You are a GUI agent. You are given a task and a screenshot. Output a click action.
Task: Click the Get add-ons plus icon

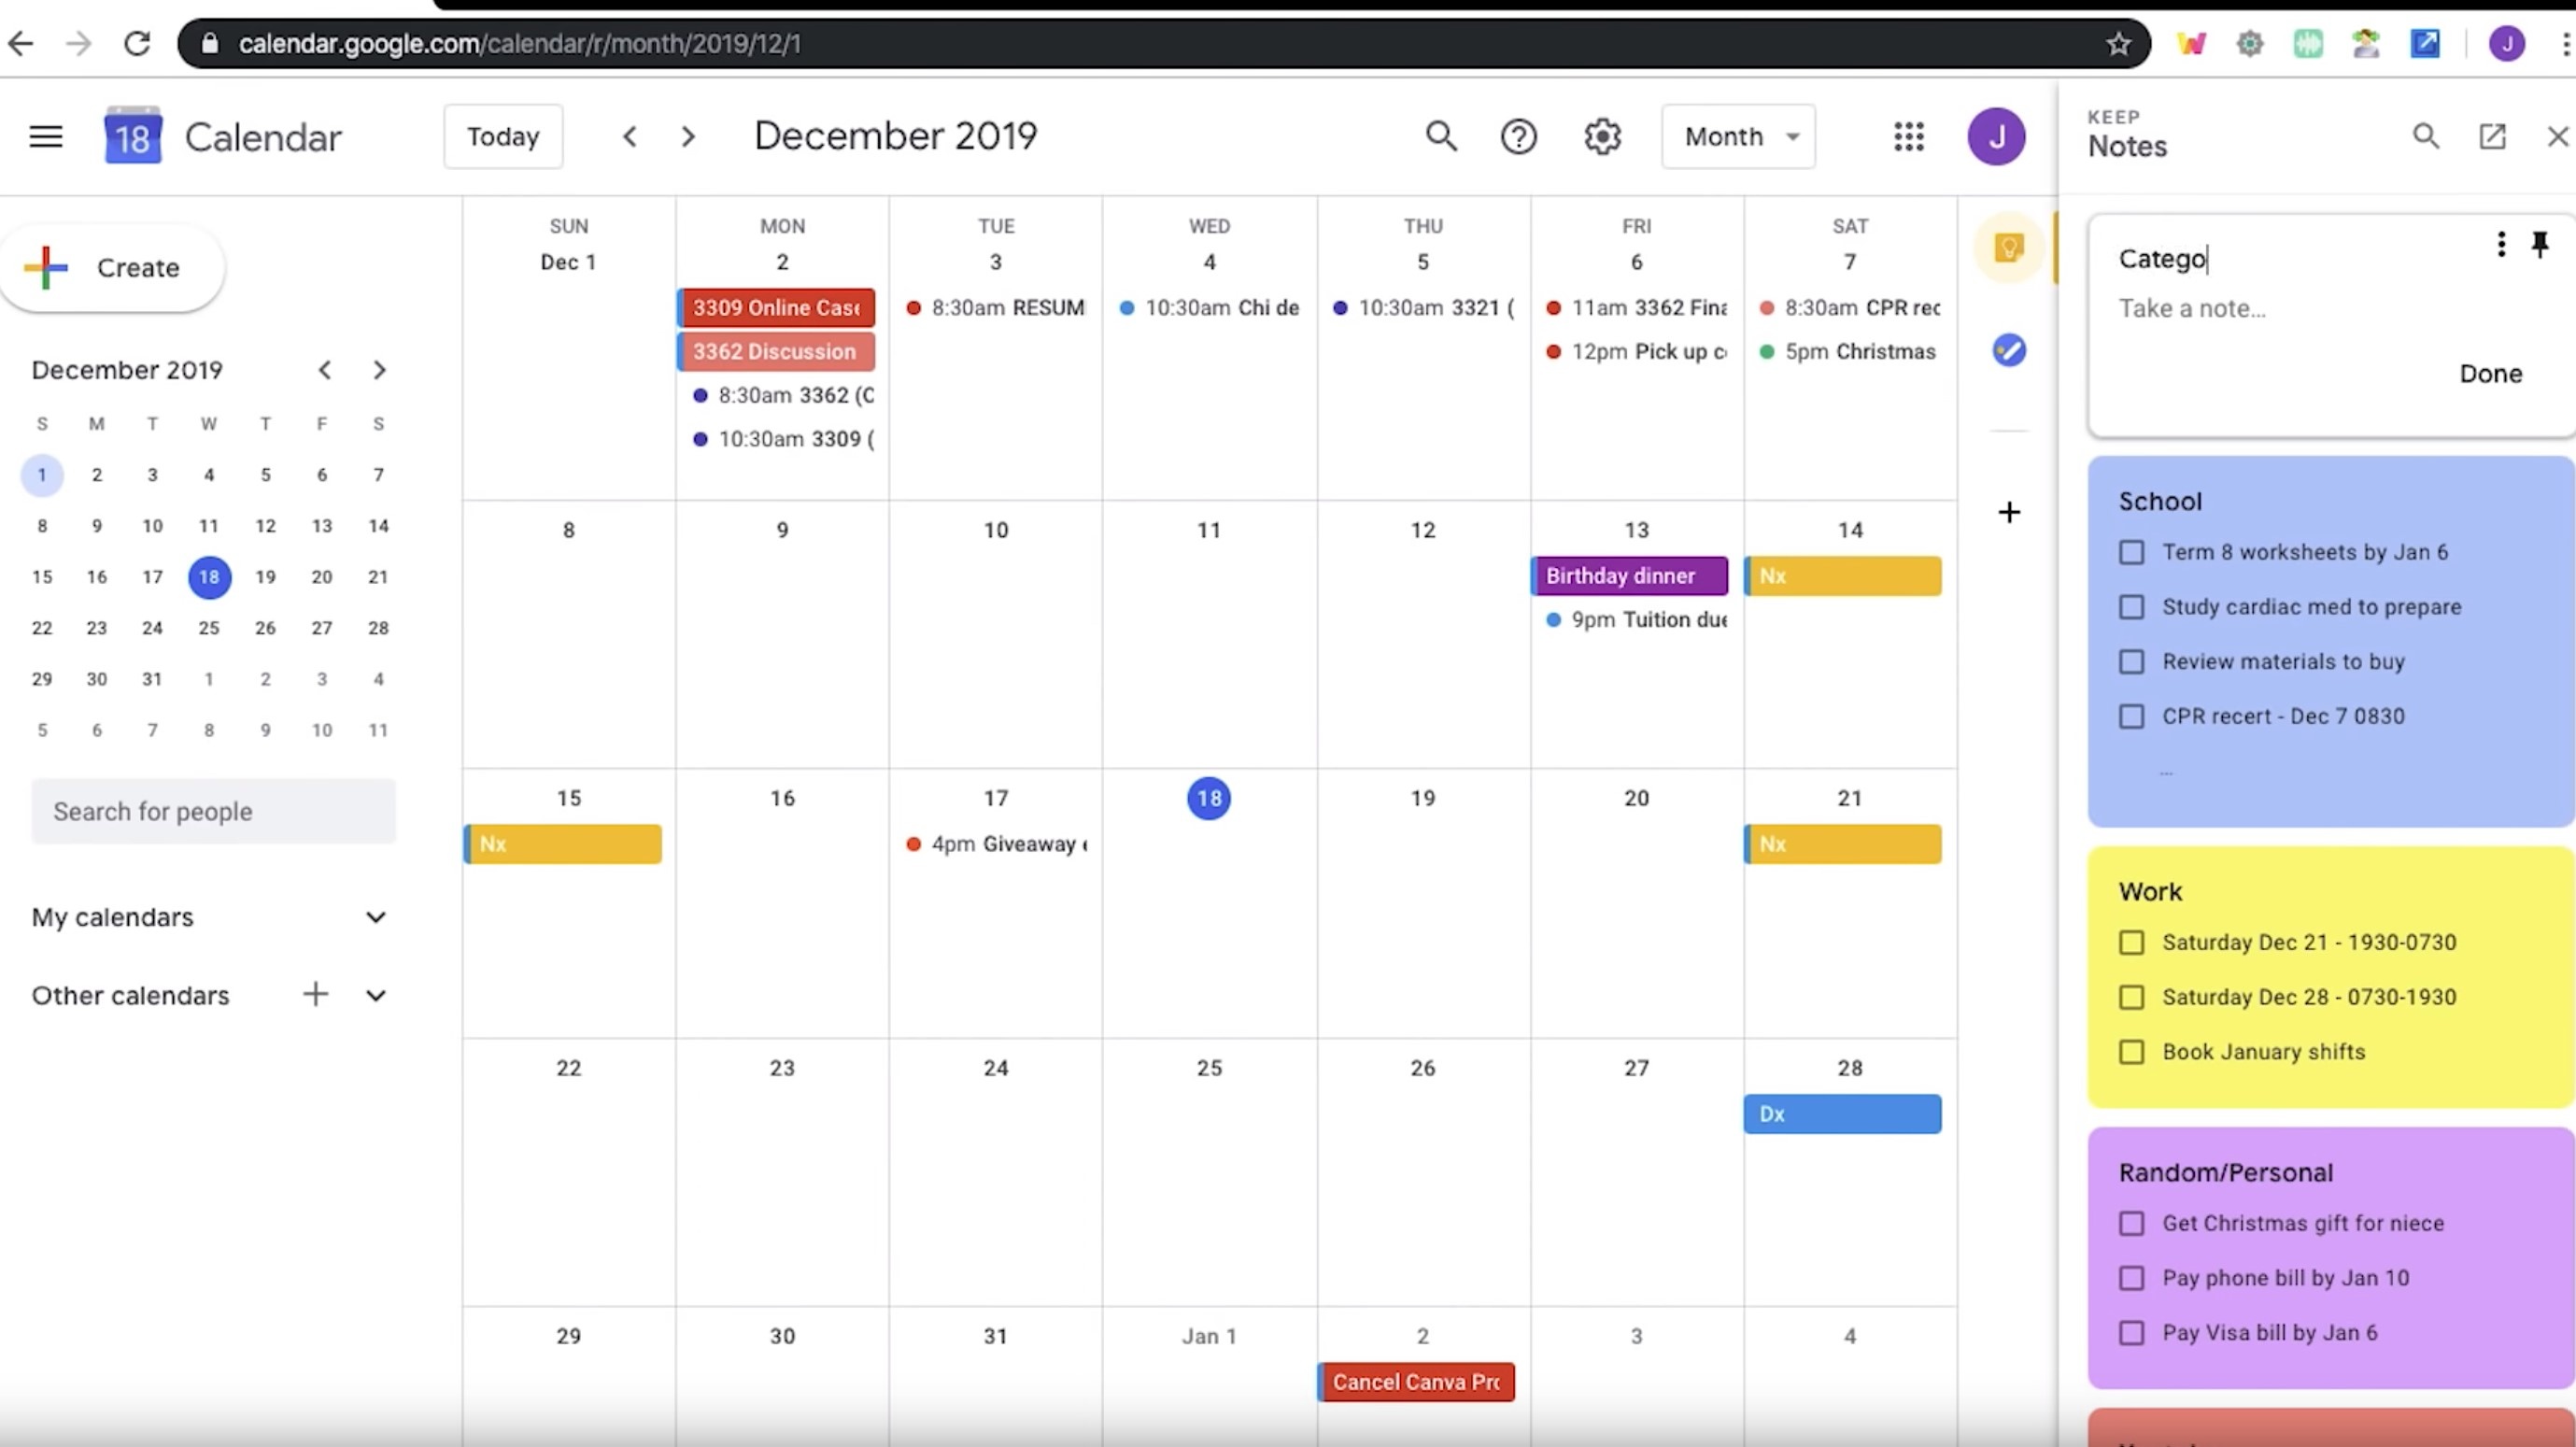pyautogui.click(x=2008, y=512)
